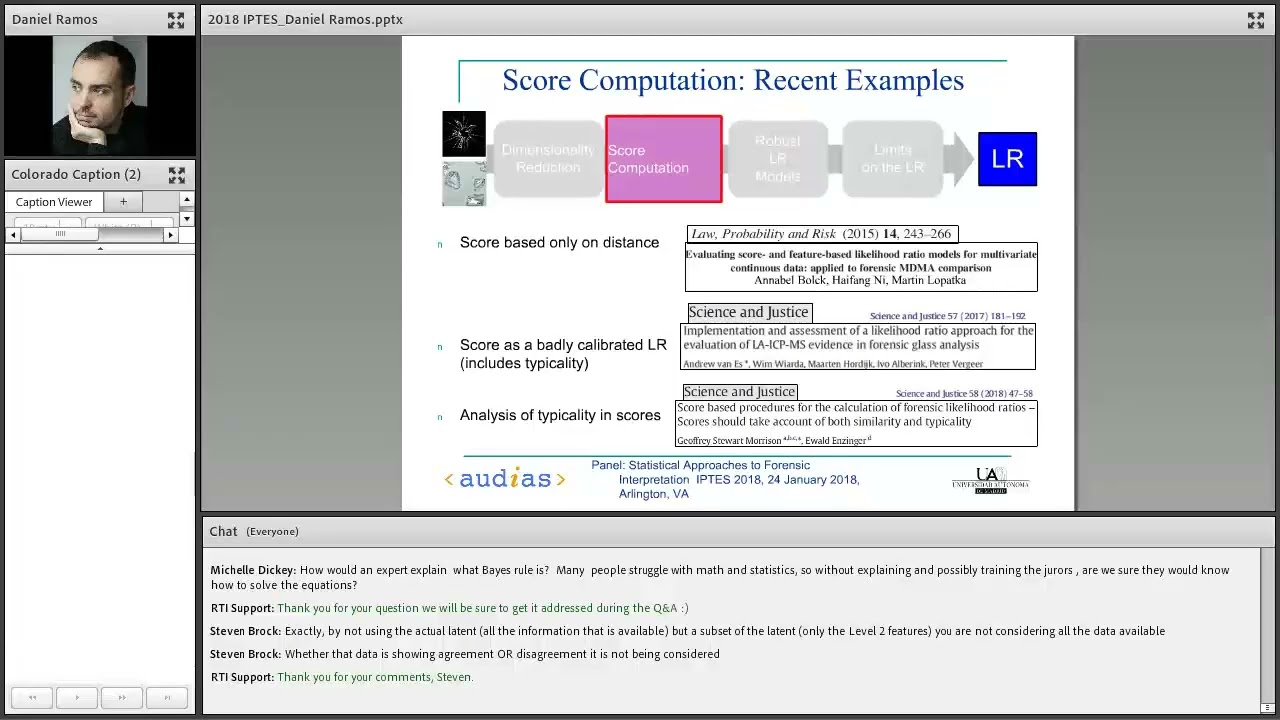Add a new caption tab with plus
The image size is (1280, 720).
[123, 202]
